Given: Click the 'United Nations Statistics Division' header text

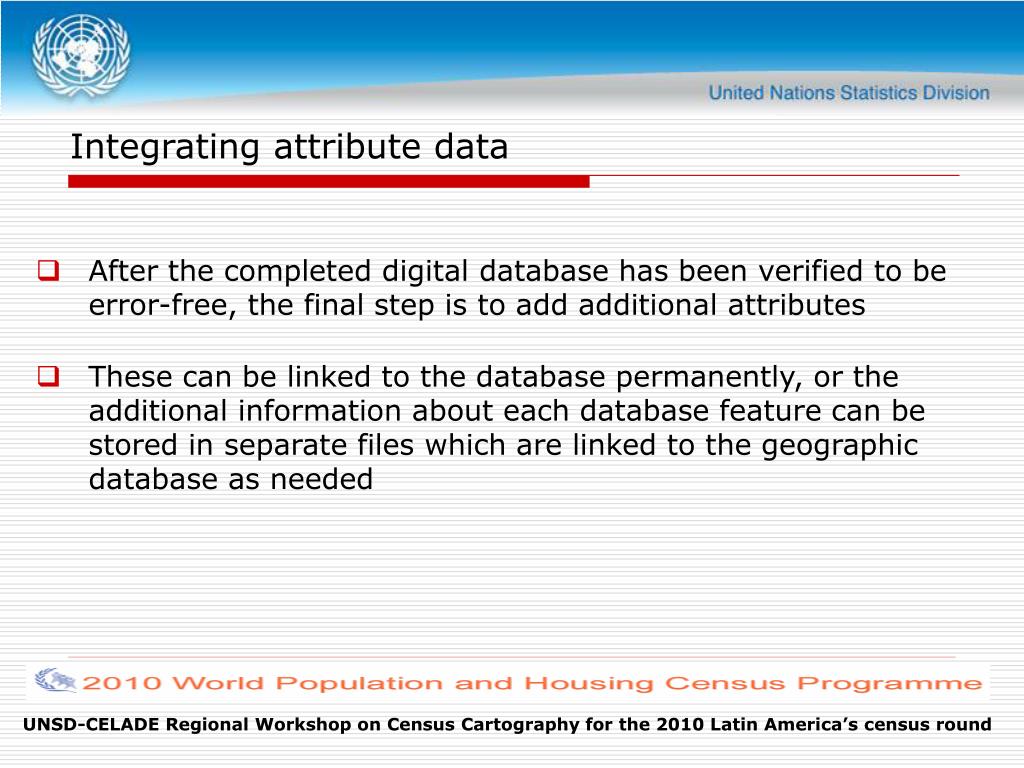Looking at the screenshot, I should [848, 93].
